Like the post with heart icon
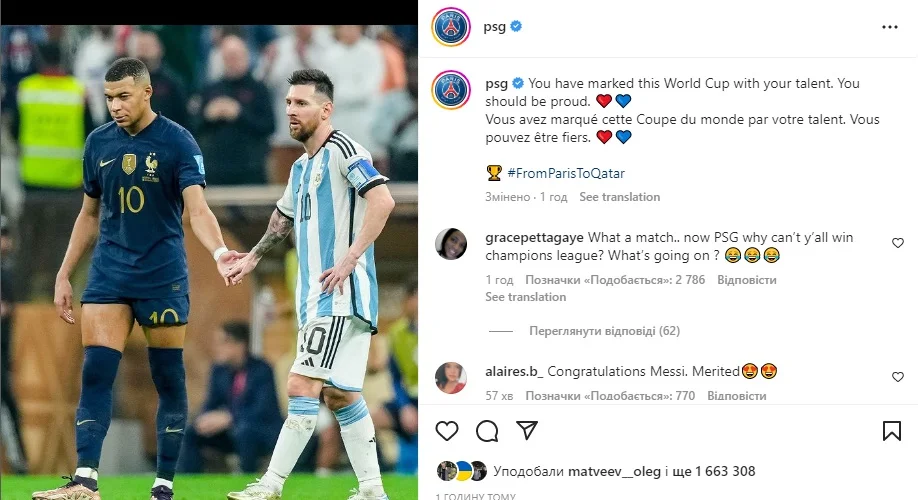 coord(447,431)
